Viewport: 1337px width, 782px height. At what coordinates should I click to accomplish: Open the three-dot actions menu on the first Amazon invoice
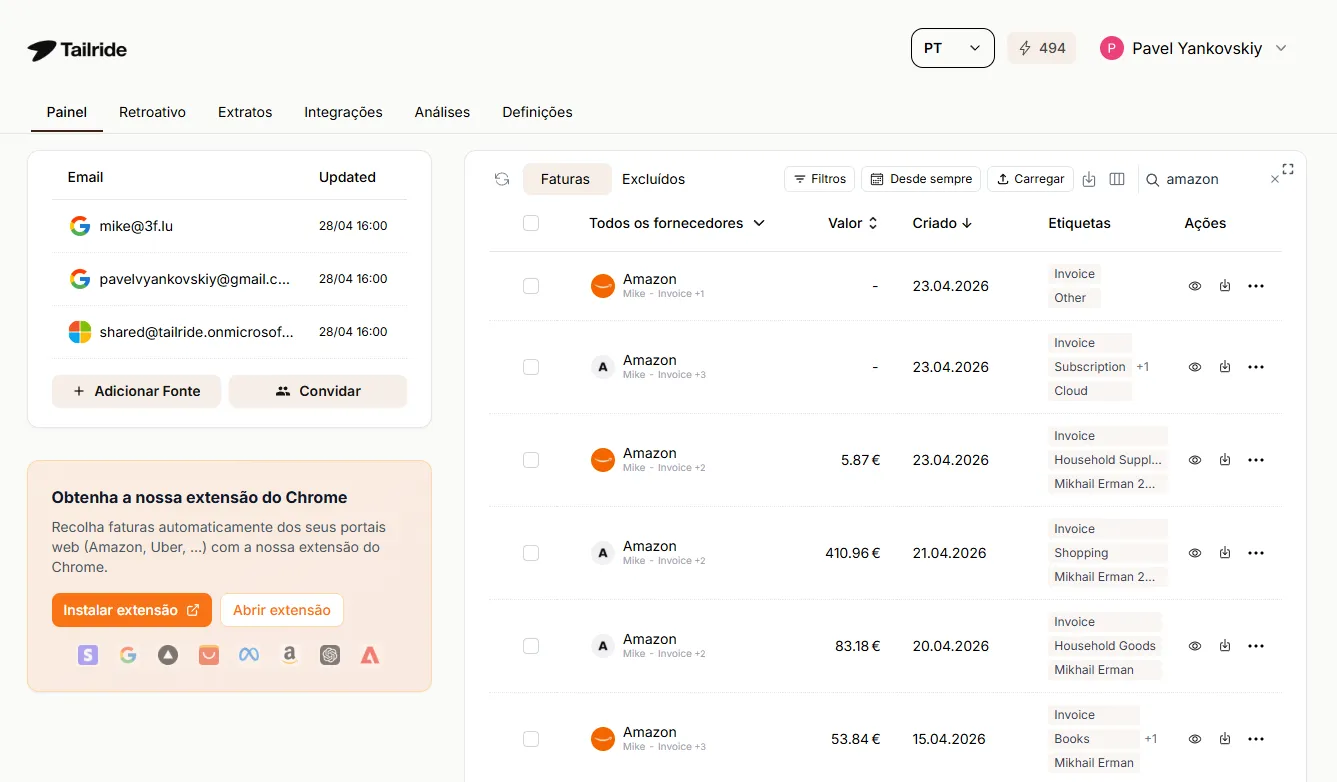pyautogui.click(x=1256, y=286)
